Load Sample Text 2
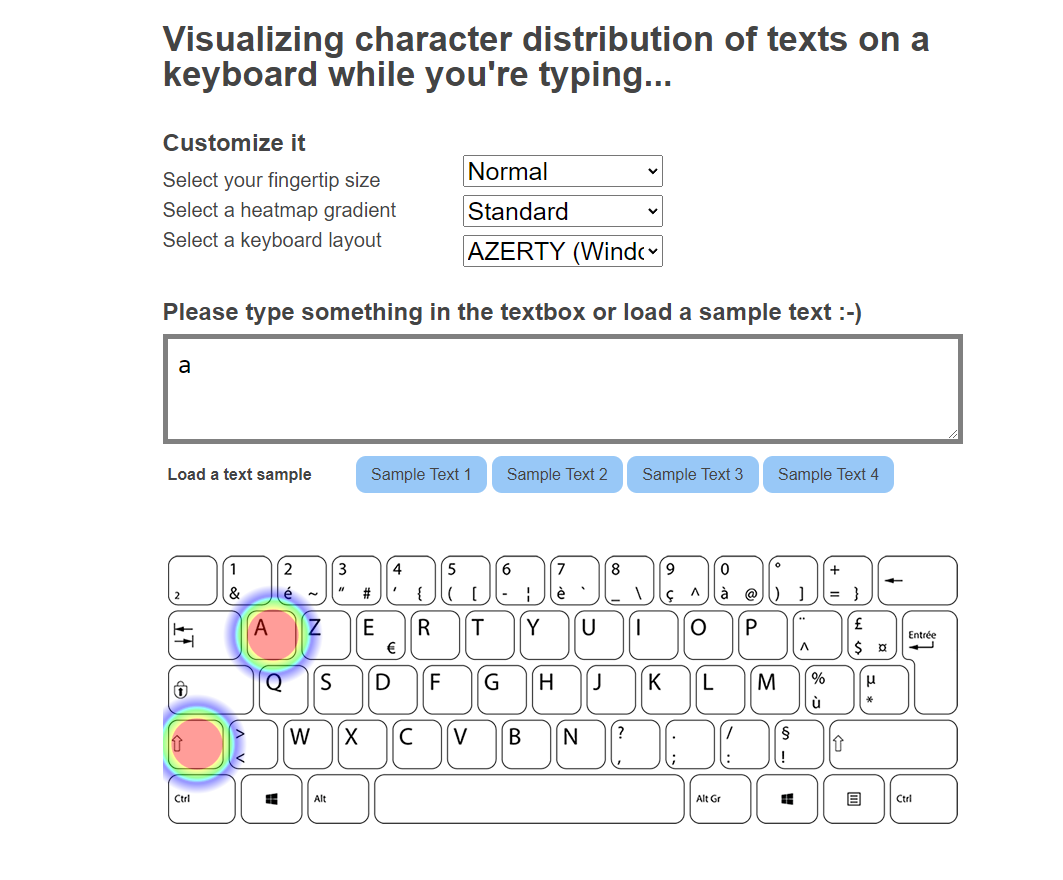This screenshot has width=1063, height=880. 557,475
